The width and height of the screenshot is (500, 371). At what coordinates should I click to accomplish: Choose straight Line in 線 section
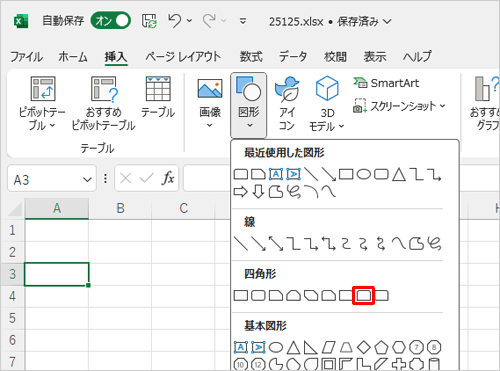pos(241,244)
